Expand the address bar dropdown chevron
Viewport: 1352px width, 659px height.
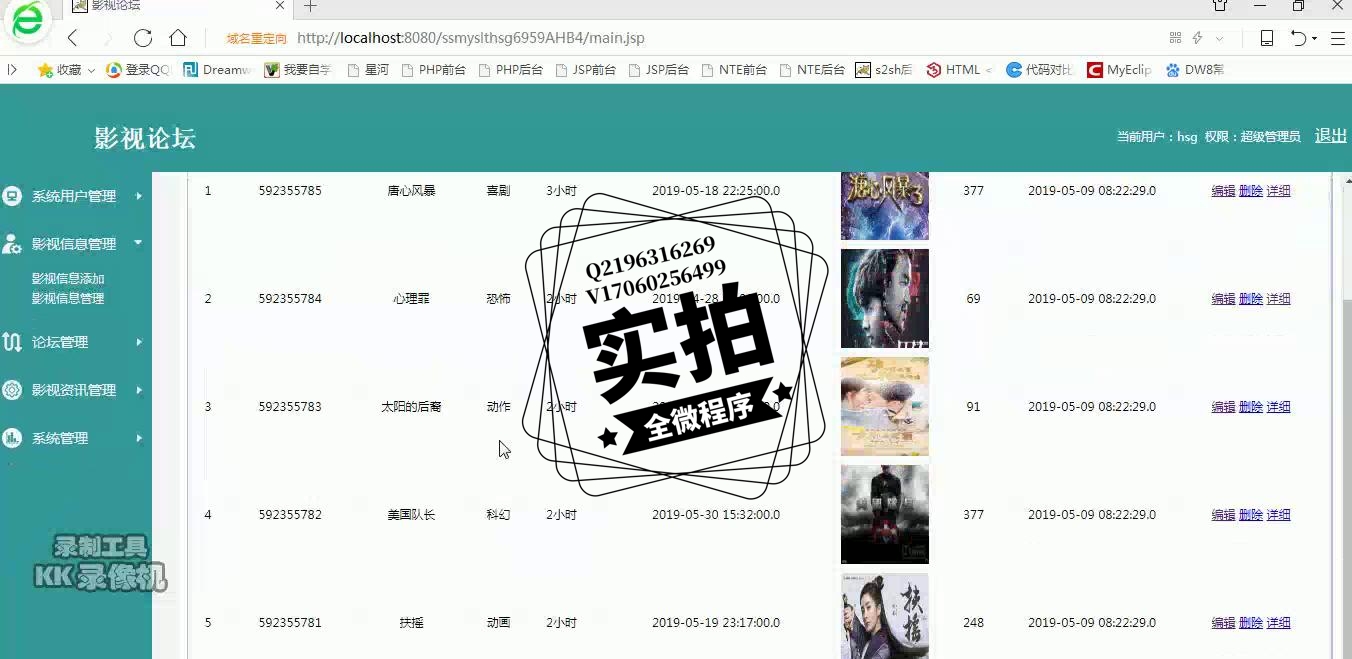(x=1219, y=38)
